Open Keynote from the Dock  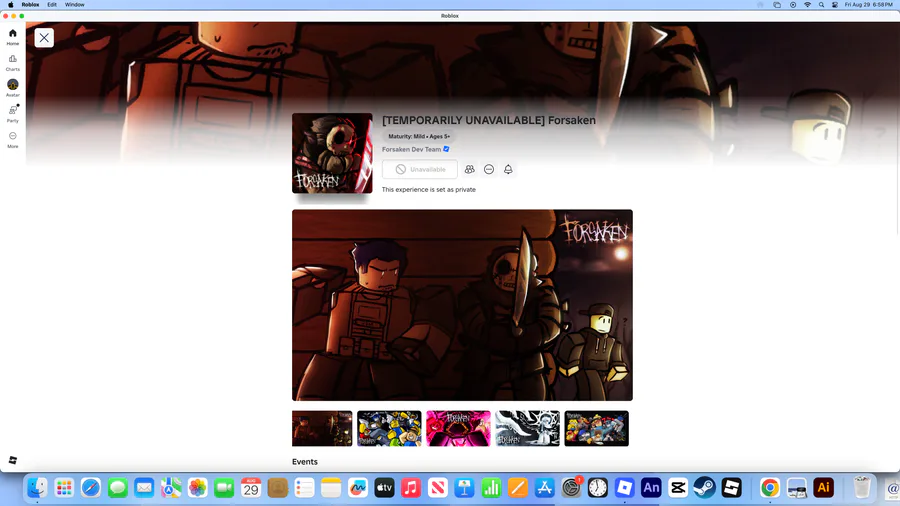pos(464,488)
